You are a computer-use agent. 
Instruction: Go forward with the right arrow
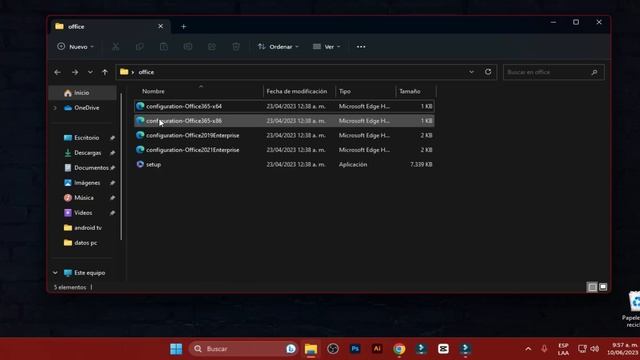click(75, 72)
